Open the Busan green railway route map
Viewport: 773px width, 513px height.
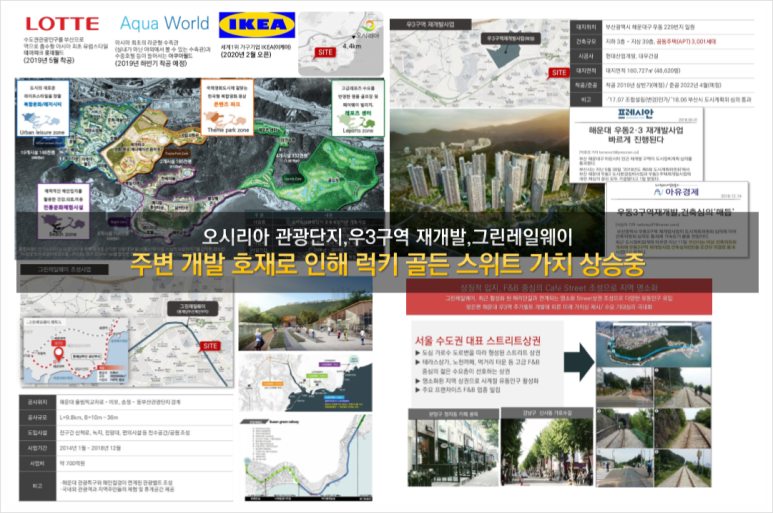pyautogui.click(x=306, y=459)
